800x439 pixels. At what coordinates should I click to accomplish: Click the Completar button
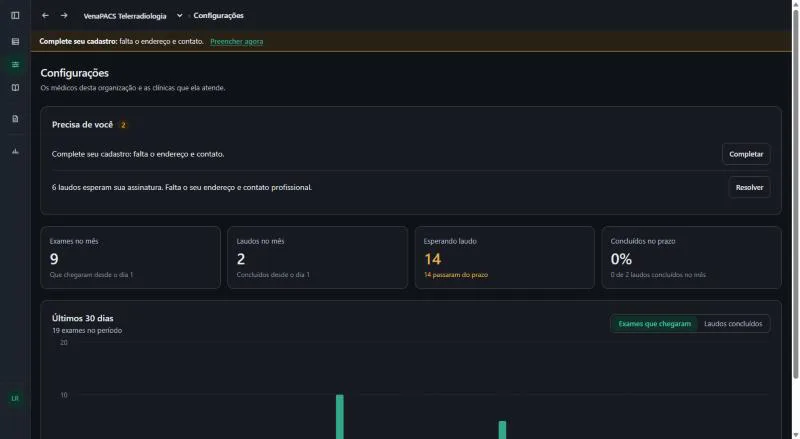(x=746, y=154)
